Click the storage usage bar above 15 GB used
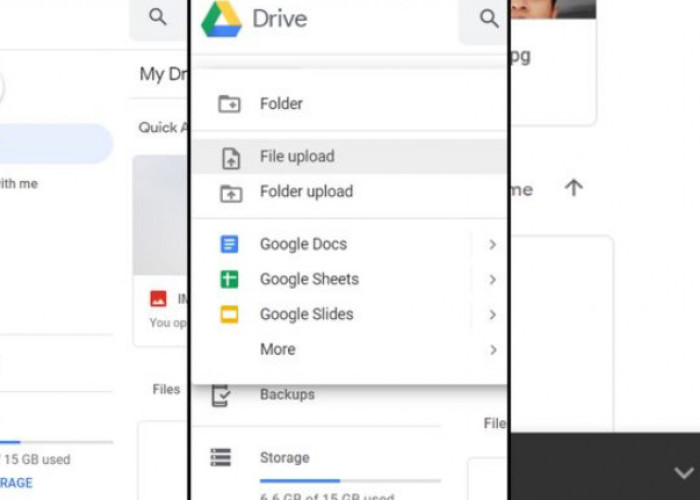This screenshot has width=700, height=500. [x=56, y=442]
